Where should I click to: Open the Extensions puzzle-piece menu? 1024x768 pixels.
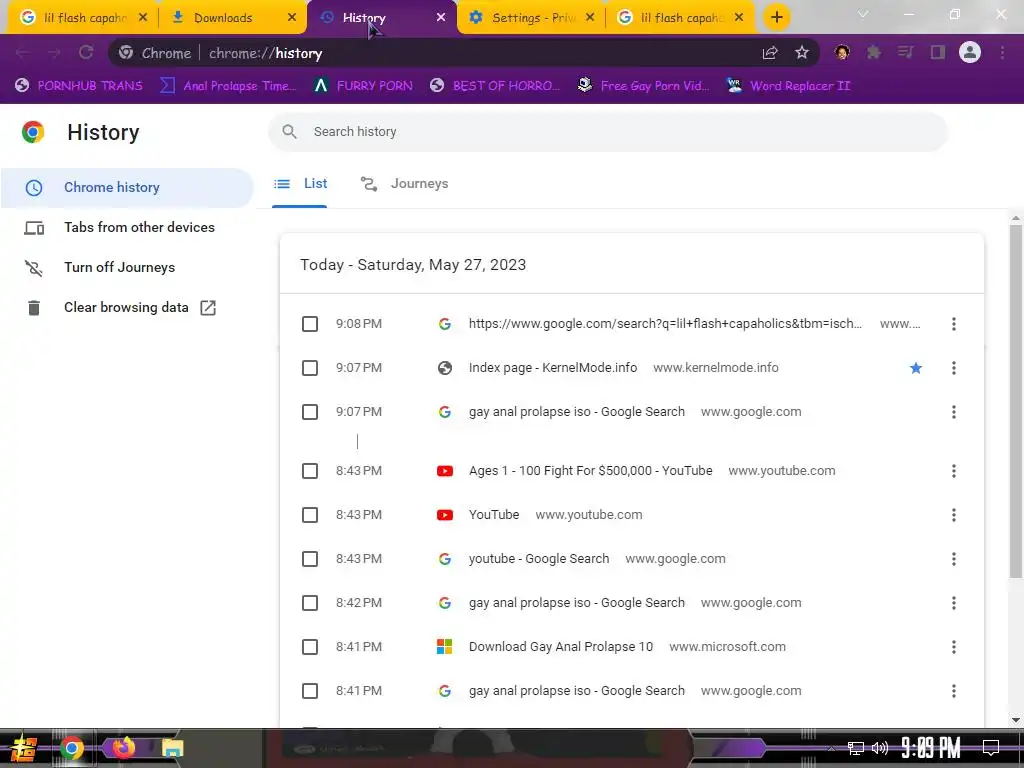click(x=874, y=53)
